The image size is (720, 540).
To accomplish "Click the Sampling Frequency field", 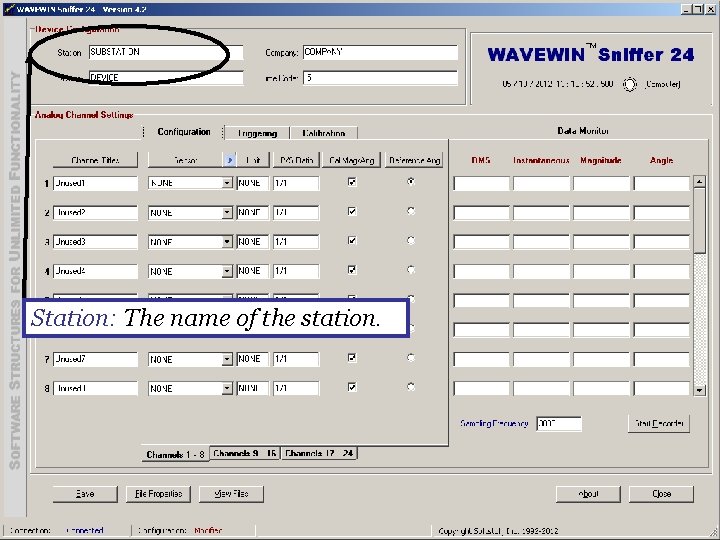I will coord(559,423).
